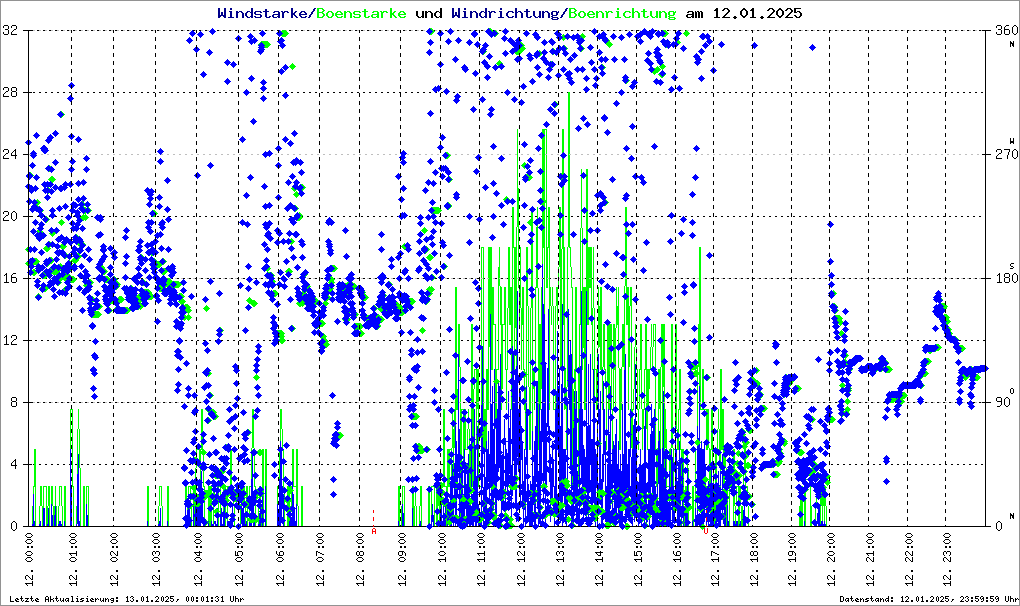The height and width of the screenshot is (606, 1020).
Task: Pick the '12. 18:00' time axis label
Action: tap(754, 560)
